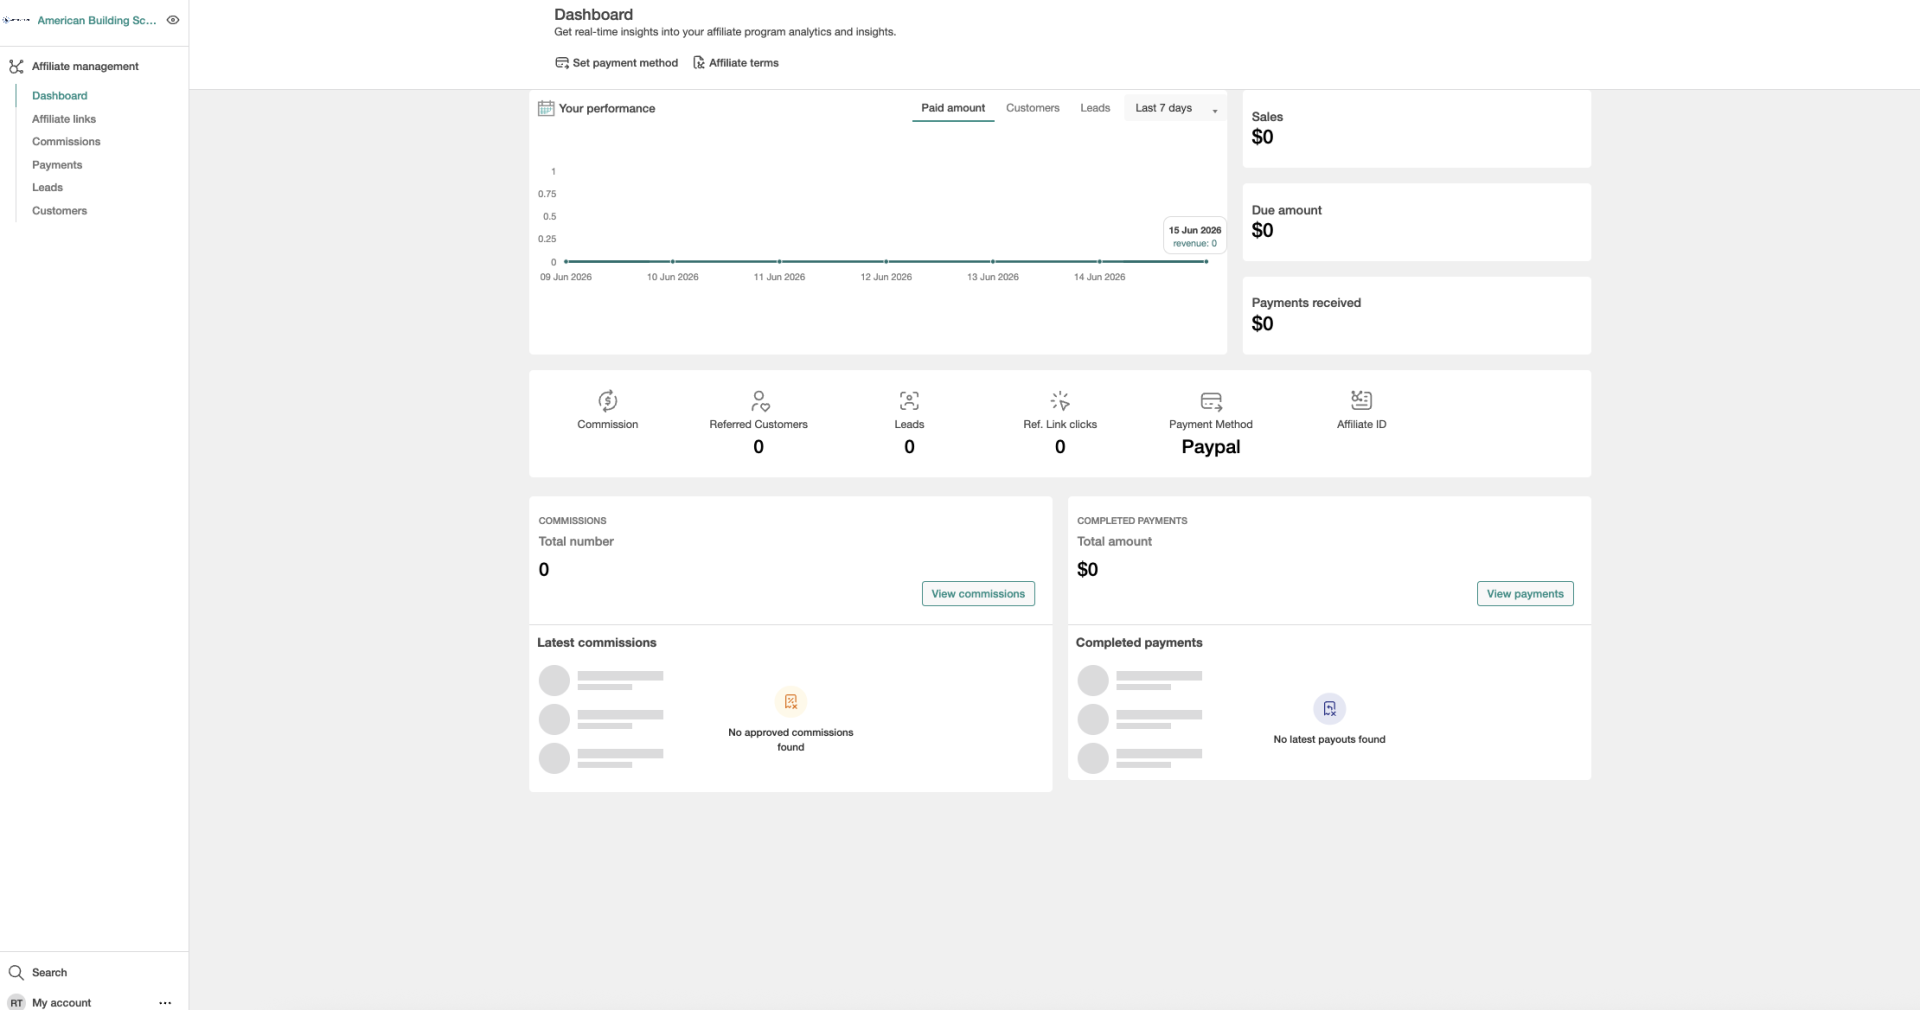The width and height of the screenshot is (1920, 1010).
Task: Click the Payments received $0 card
Action: (x=1416, y=315)
